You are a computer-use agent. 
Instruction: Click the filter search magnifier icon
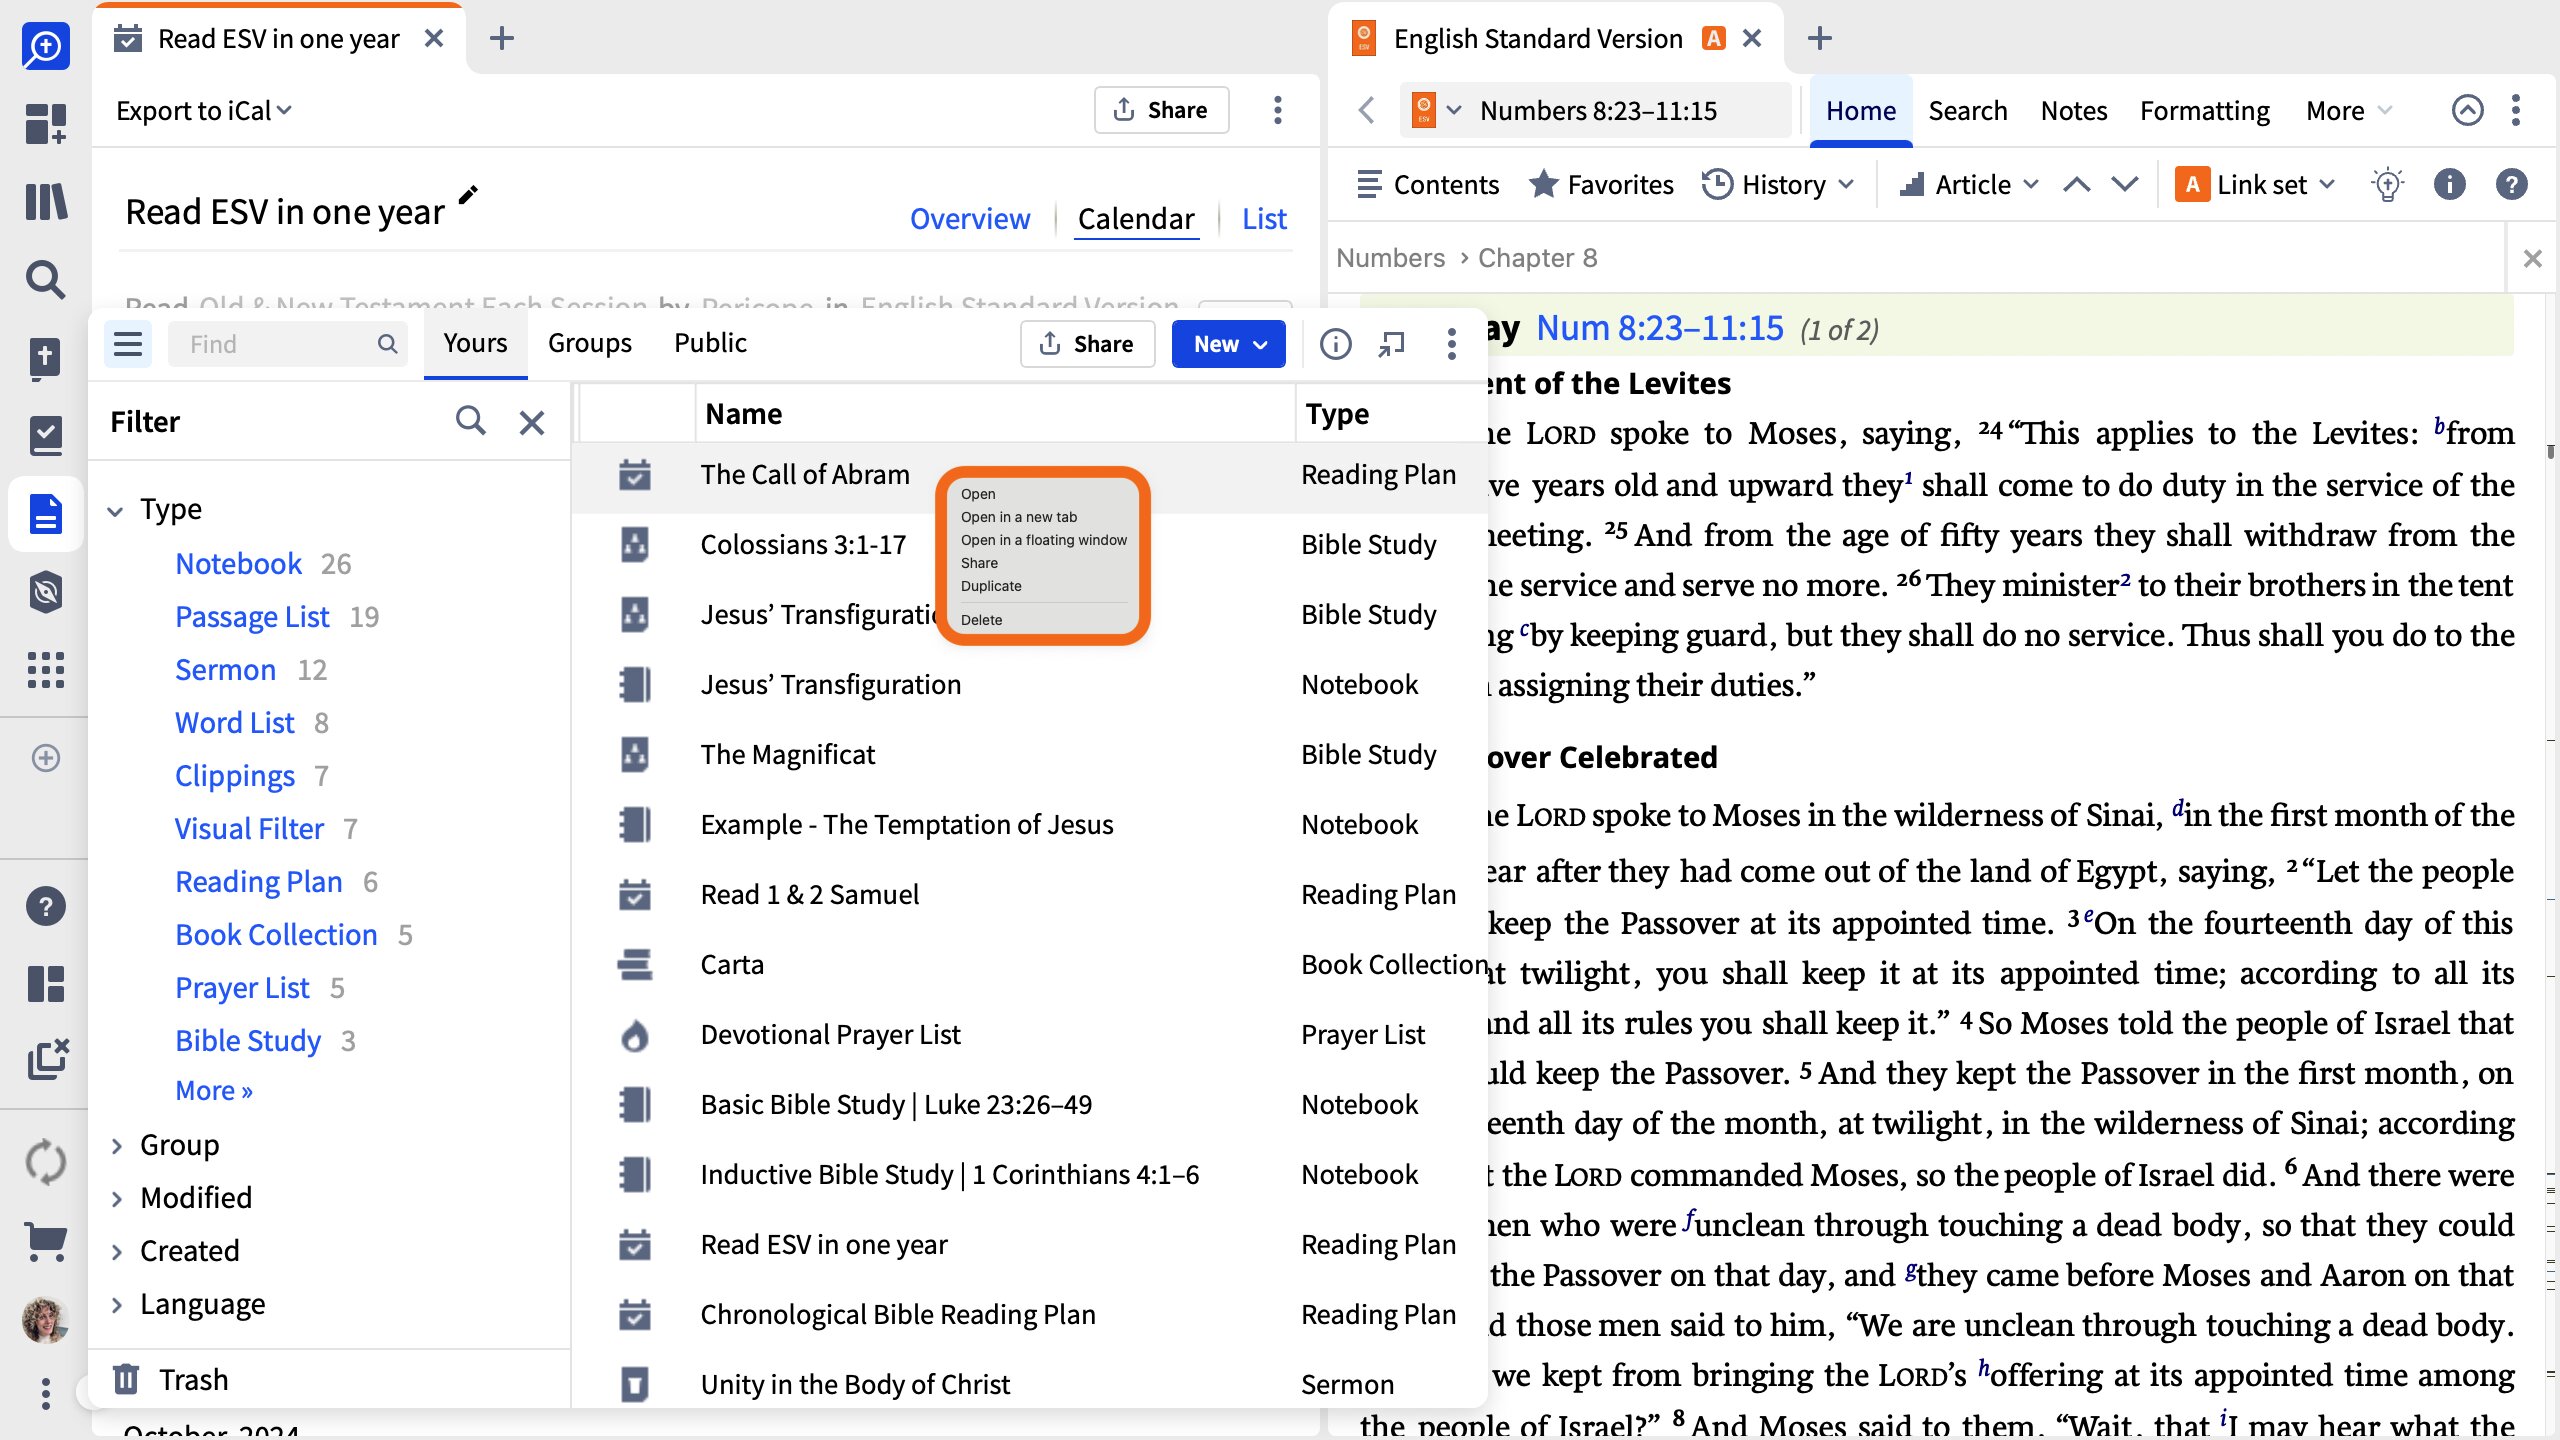(x=471, y=421)
